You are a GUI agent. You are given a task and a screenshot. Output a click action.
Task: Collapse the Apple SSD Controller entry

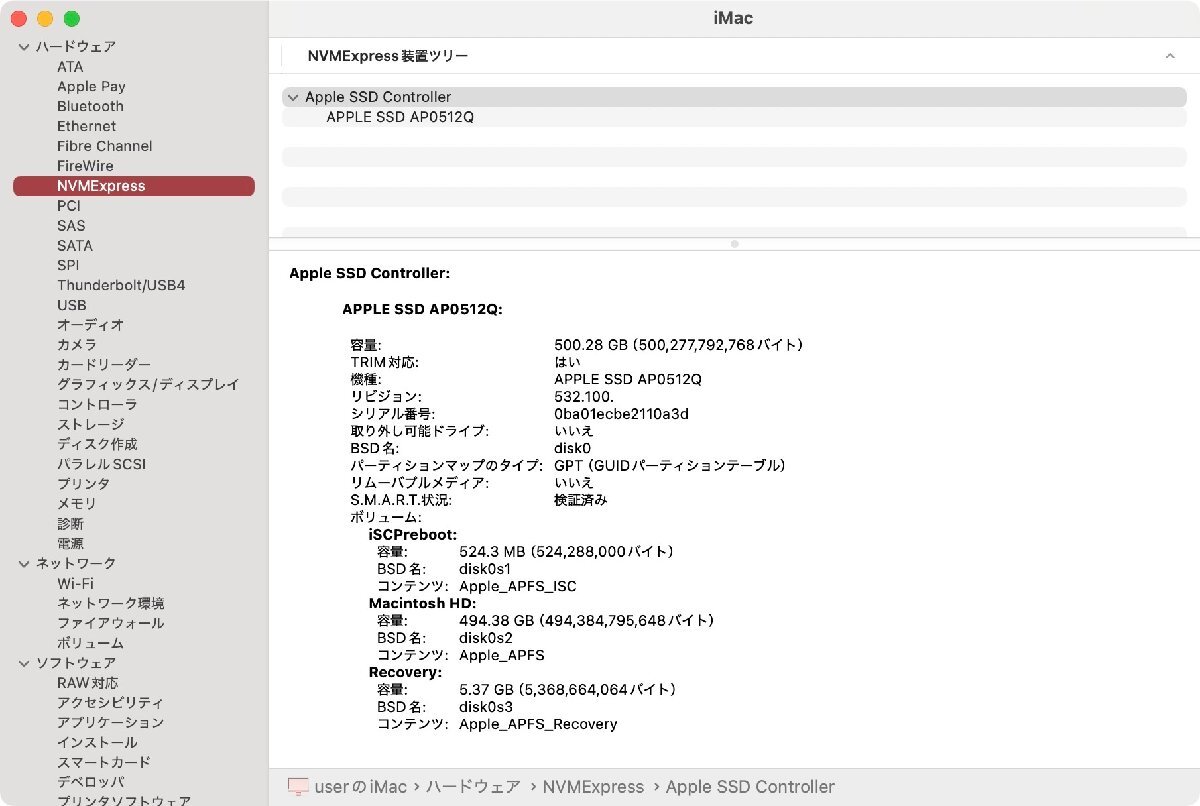point(292,97)
